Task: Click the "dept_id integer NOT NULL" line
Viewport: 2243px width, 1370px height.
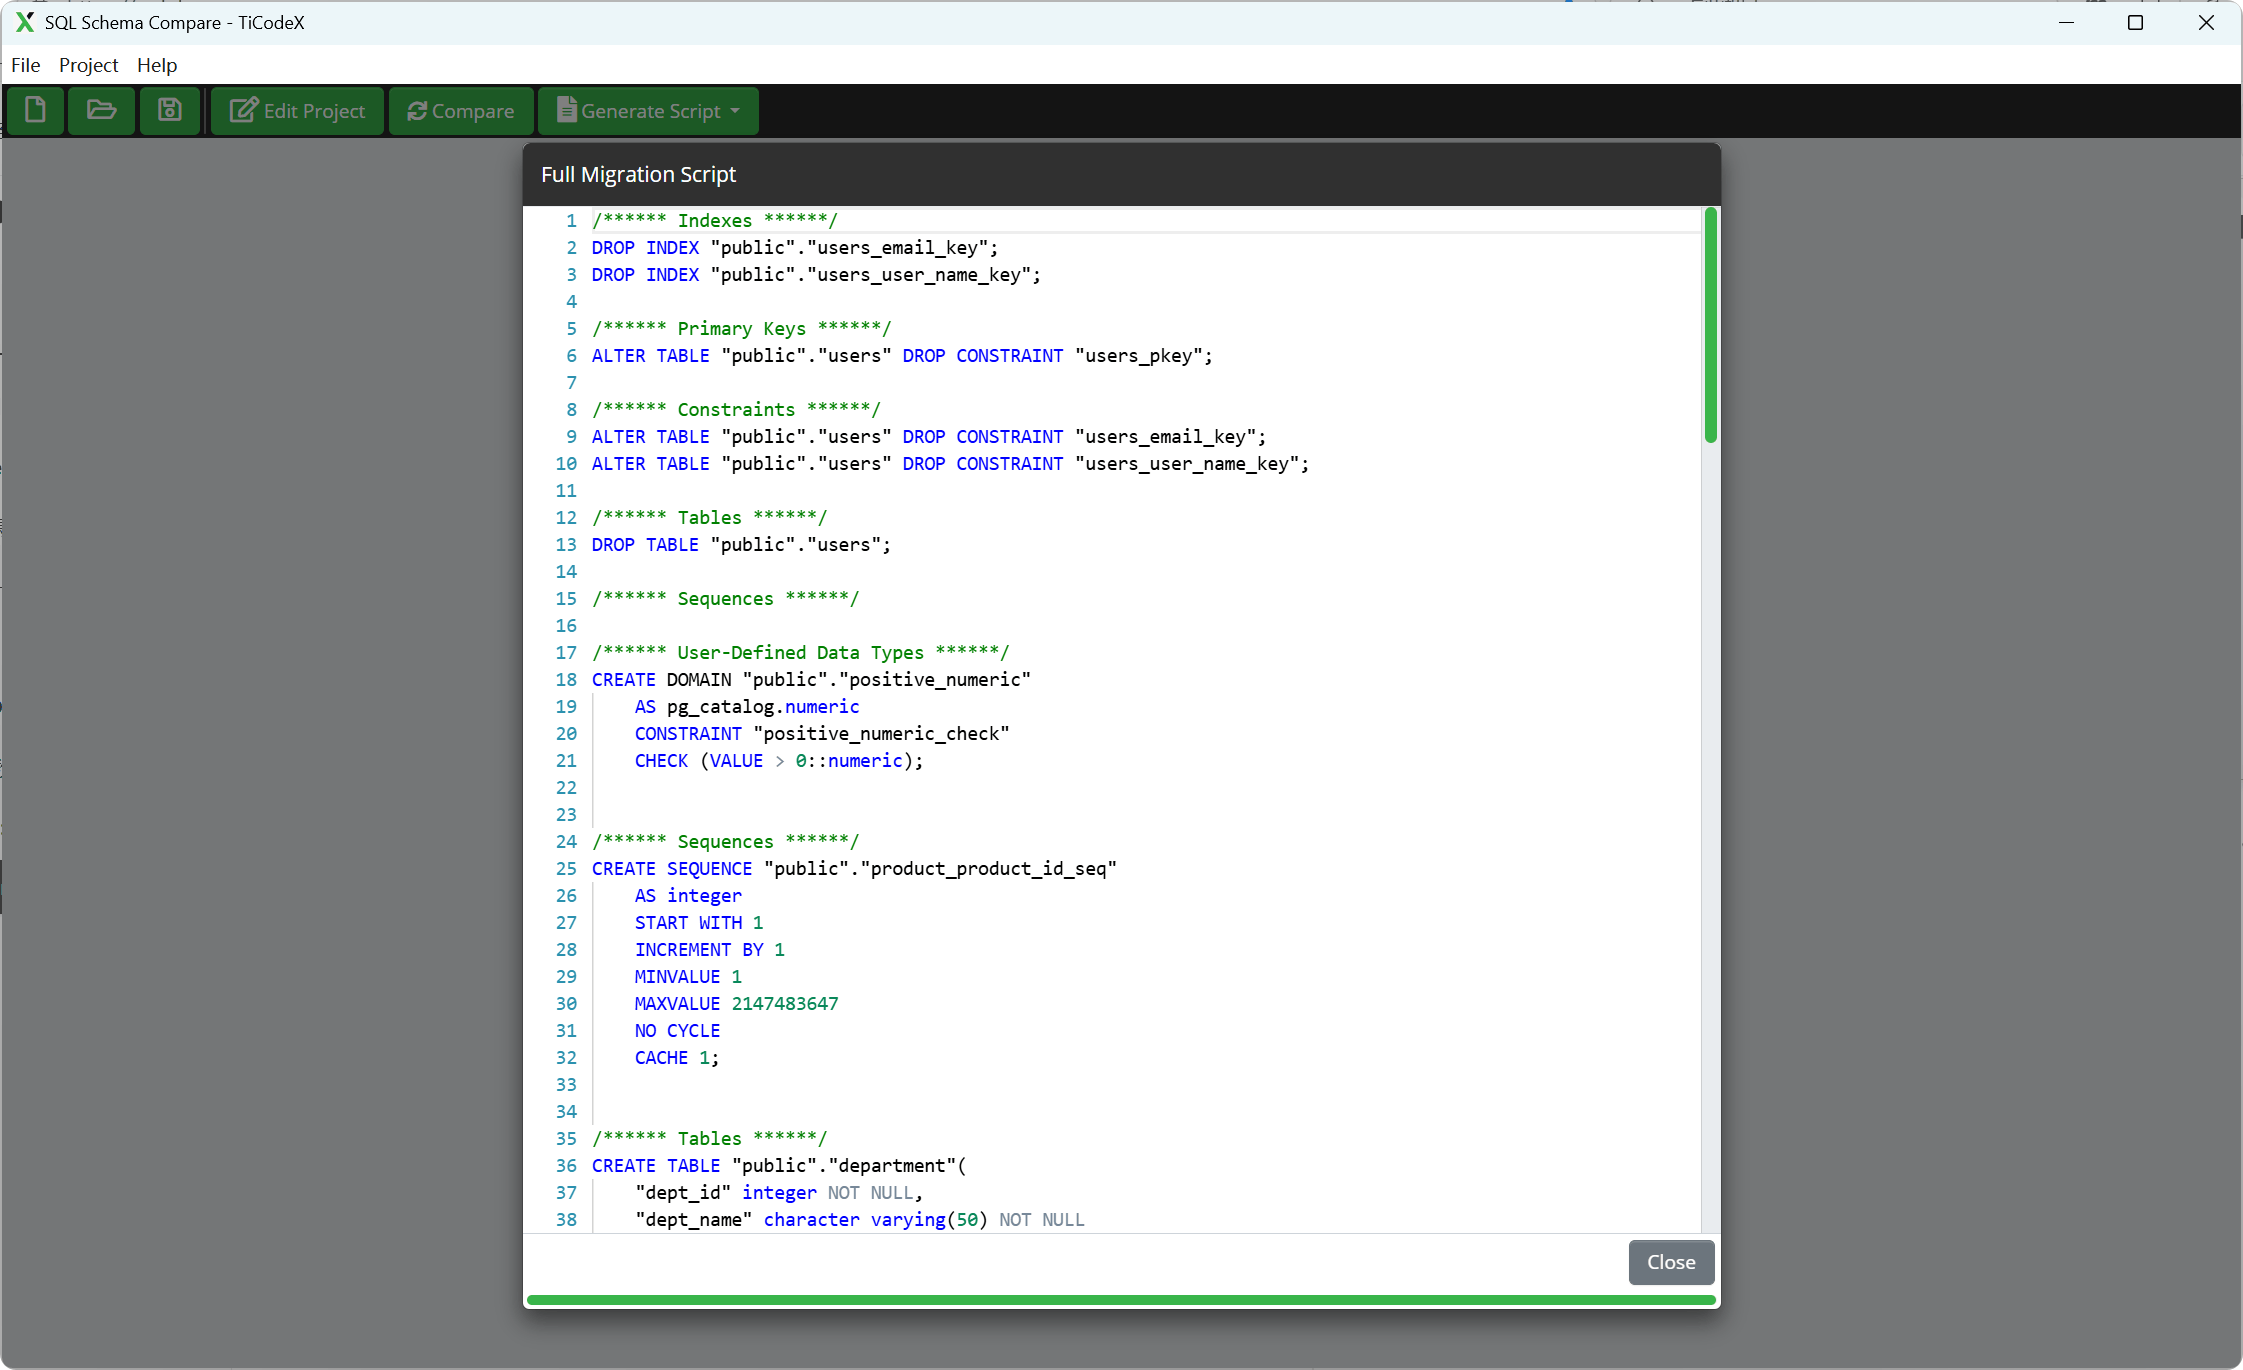Action: pyautogui.click(x=779, y=1192)
